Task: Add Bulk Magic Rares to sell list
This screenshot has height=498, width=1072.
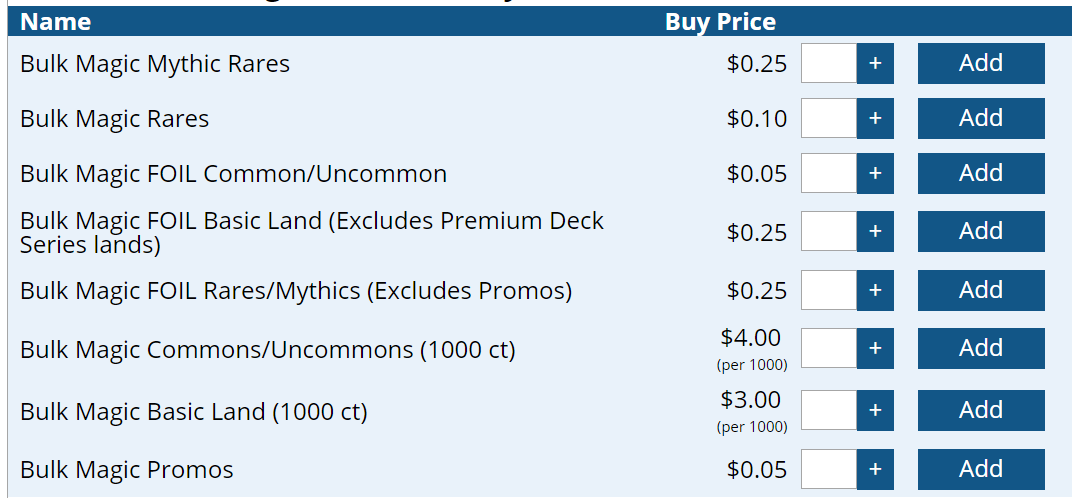Action: point(980,118)
